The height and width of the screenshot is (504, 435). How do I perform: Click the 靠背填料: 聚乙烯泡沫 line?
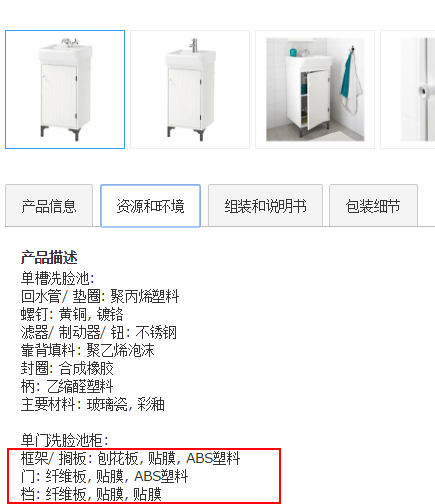pyautogui.click(x=88, y=351)
